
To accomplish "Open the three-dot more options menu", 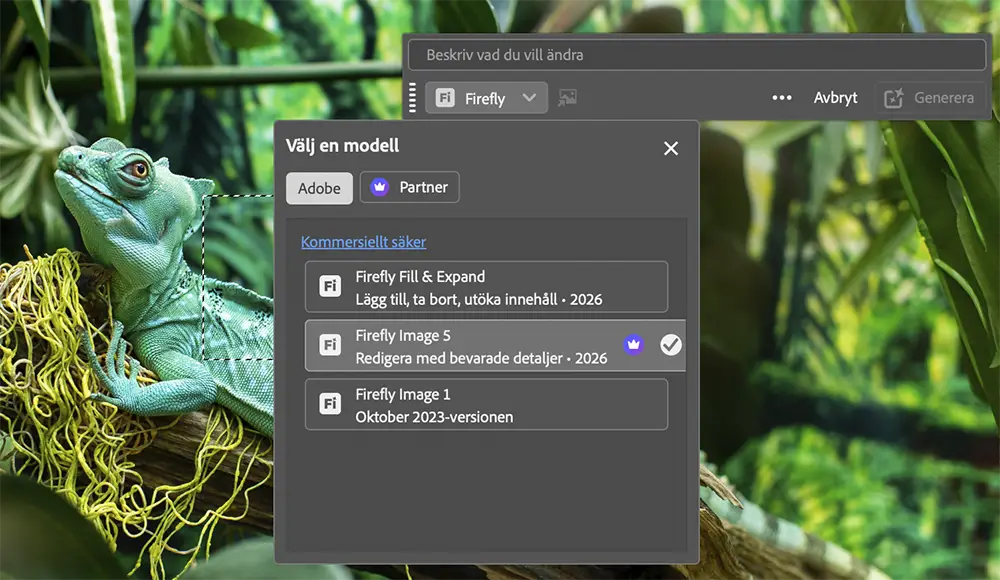I will tap(782, 98).
